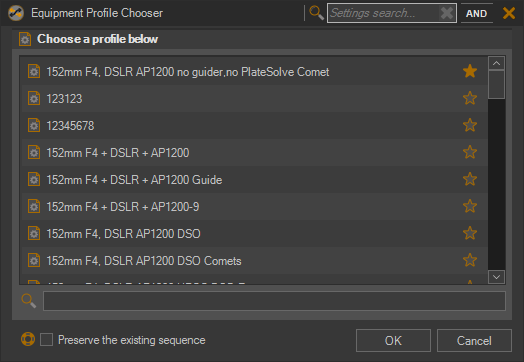Image resolution: width=524 pixels, height=362 pixels.
Task: Click profile icon beside 123123
Action: tap(34, 99)
